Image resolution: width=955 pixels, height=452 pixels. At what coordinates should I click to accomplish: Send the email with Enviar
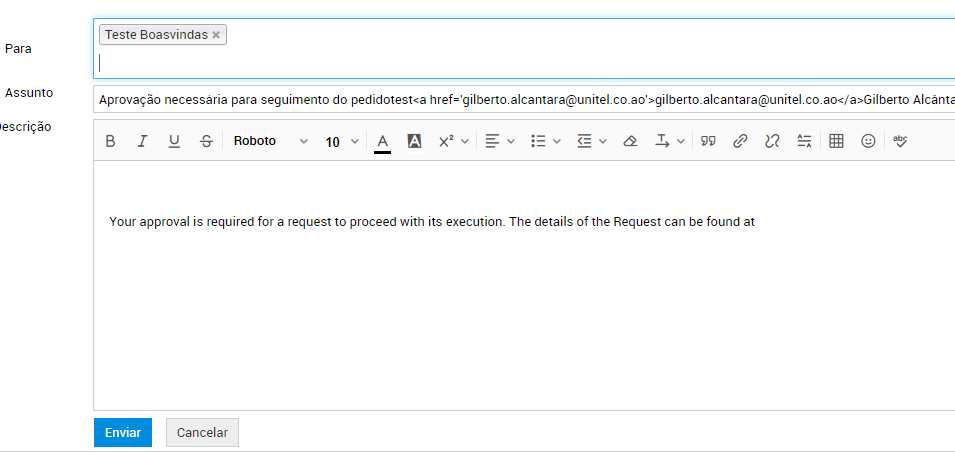pos(123,433)
